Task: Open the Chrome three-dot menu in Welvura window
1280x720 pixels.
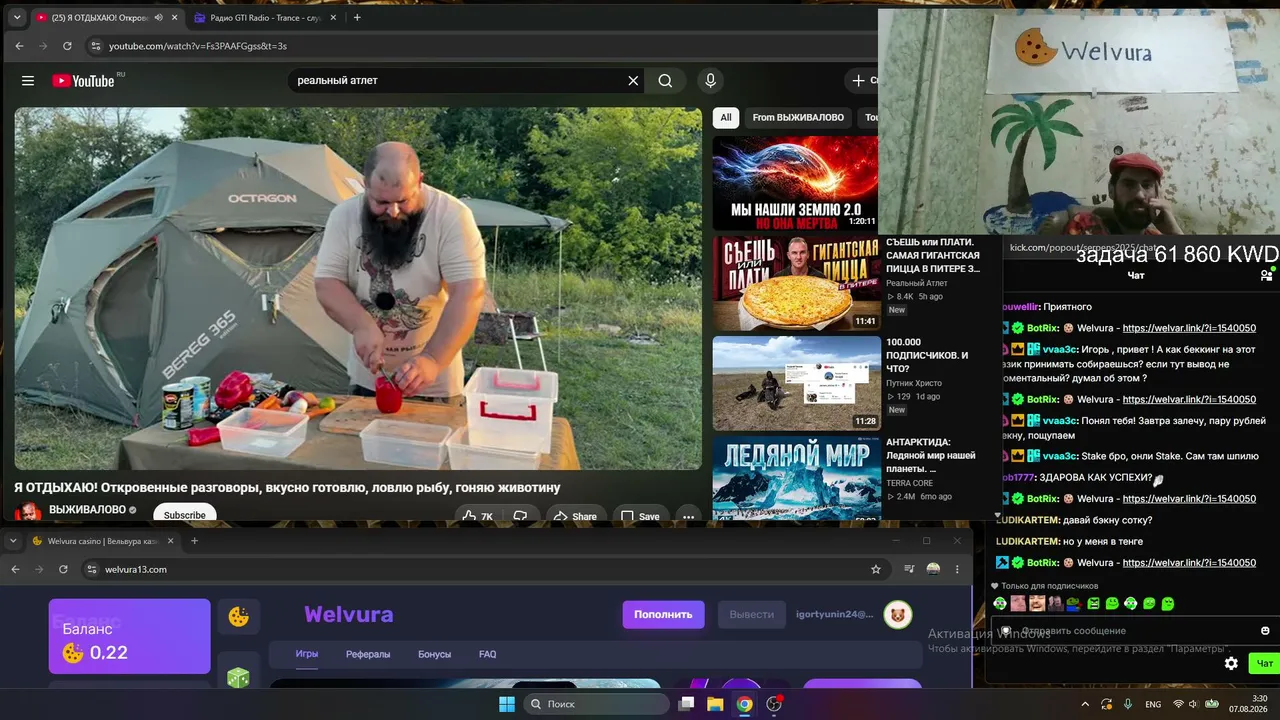Action: point(957,569)
